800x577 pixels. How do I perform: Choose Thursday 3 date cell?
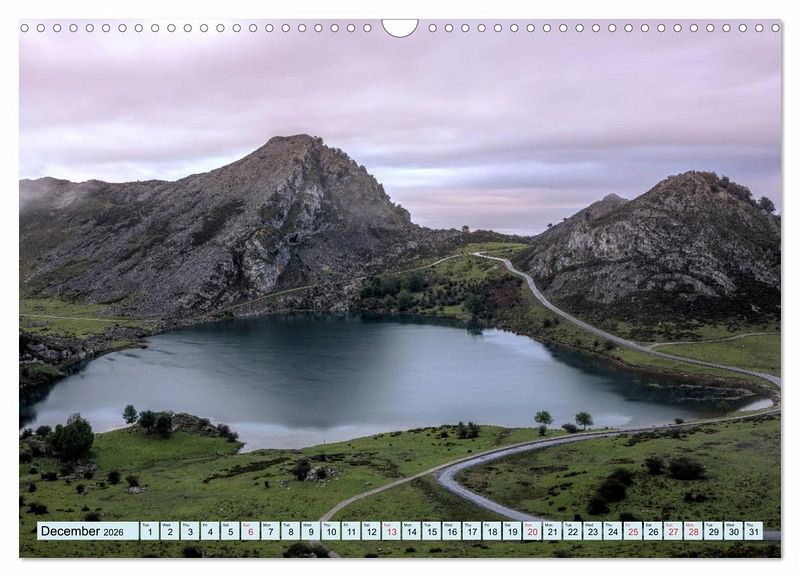click(x=190, y=531)
